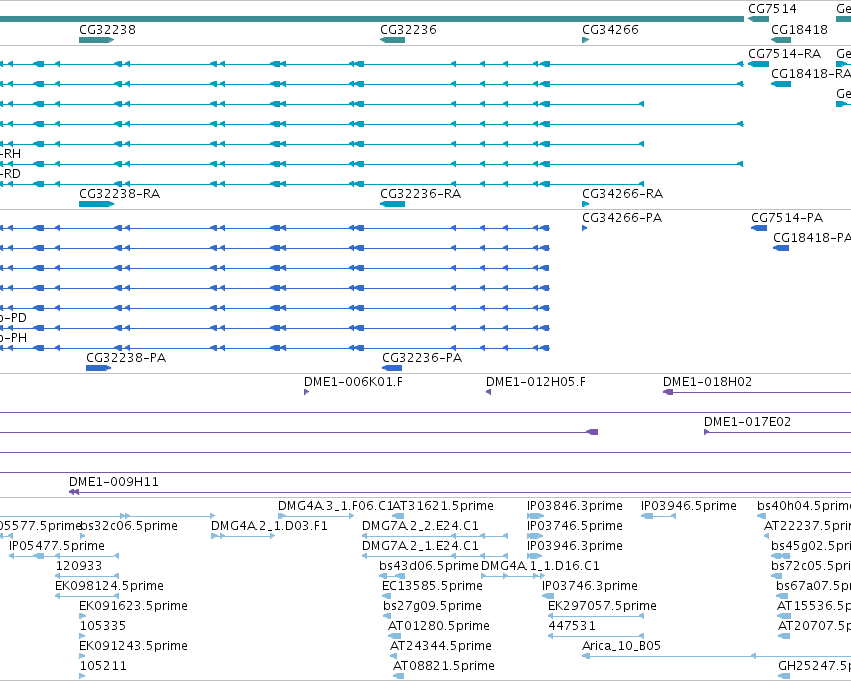The height and width of the screenshot is (681, 851).
Task: Open the CG7514-RA transcript label
Action: tap(784, 54)
